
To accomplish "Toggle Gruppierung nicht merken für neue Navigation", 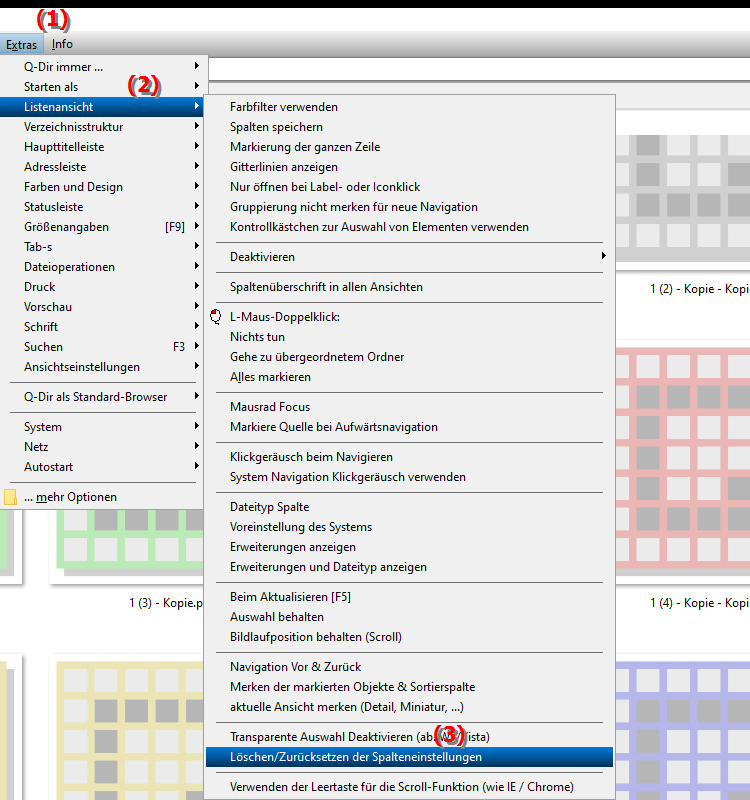I will (409, 207).
